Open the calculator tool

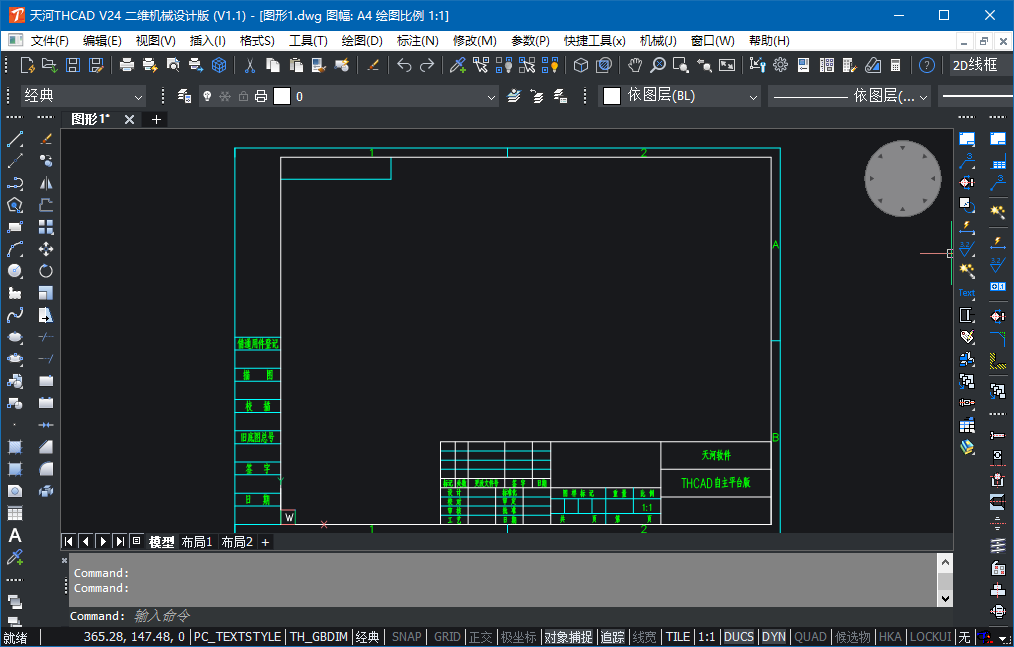click(x=896, y=65)
